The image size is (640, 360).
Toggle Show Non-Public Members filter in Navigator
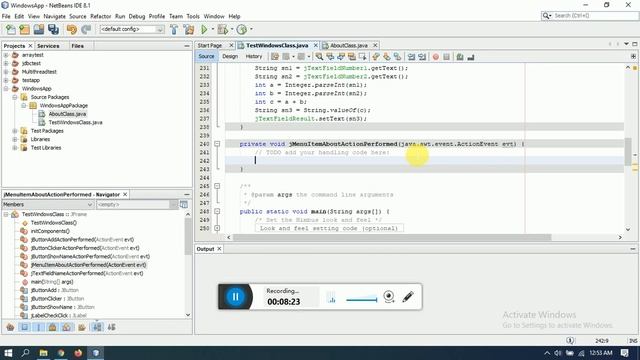coord(53,327)
